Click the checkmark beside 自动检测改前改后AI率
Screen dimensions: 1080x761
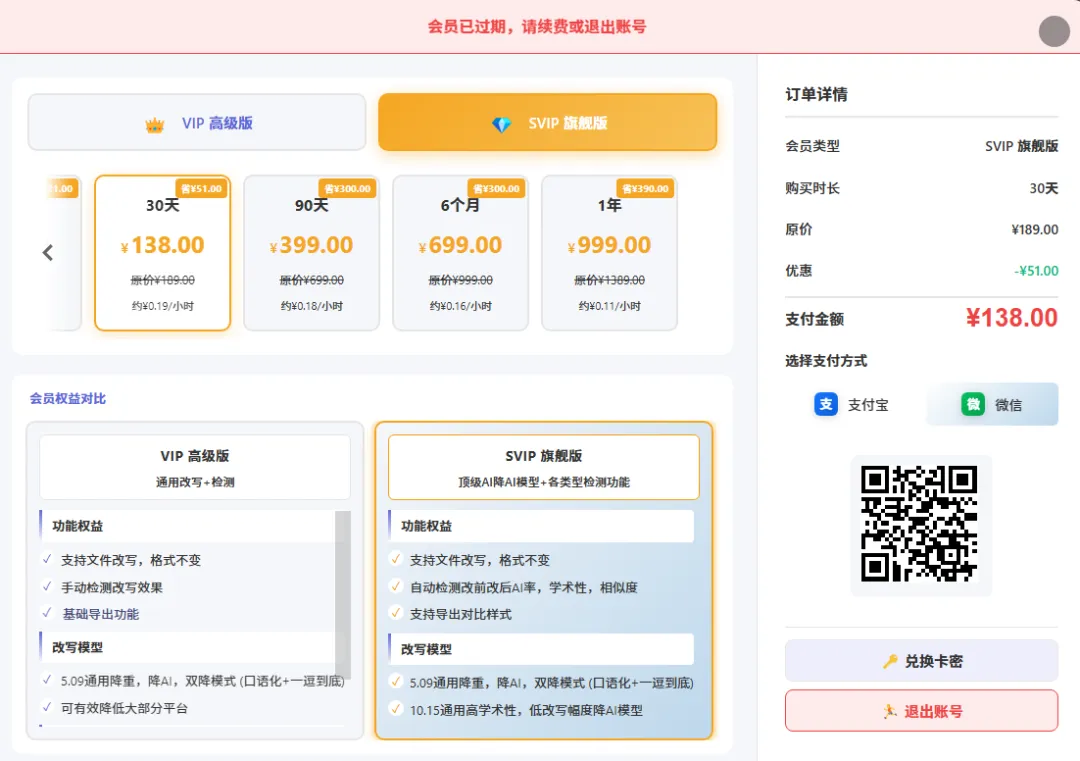[x=396, y=586]
